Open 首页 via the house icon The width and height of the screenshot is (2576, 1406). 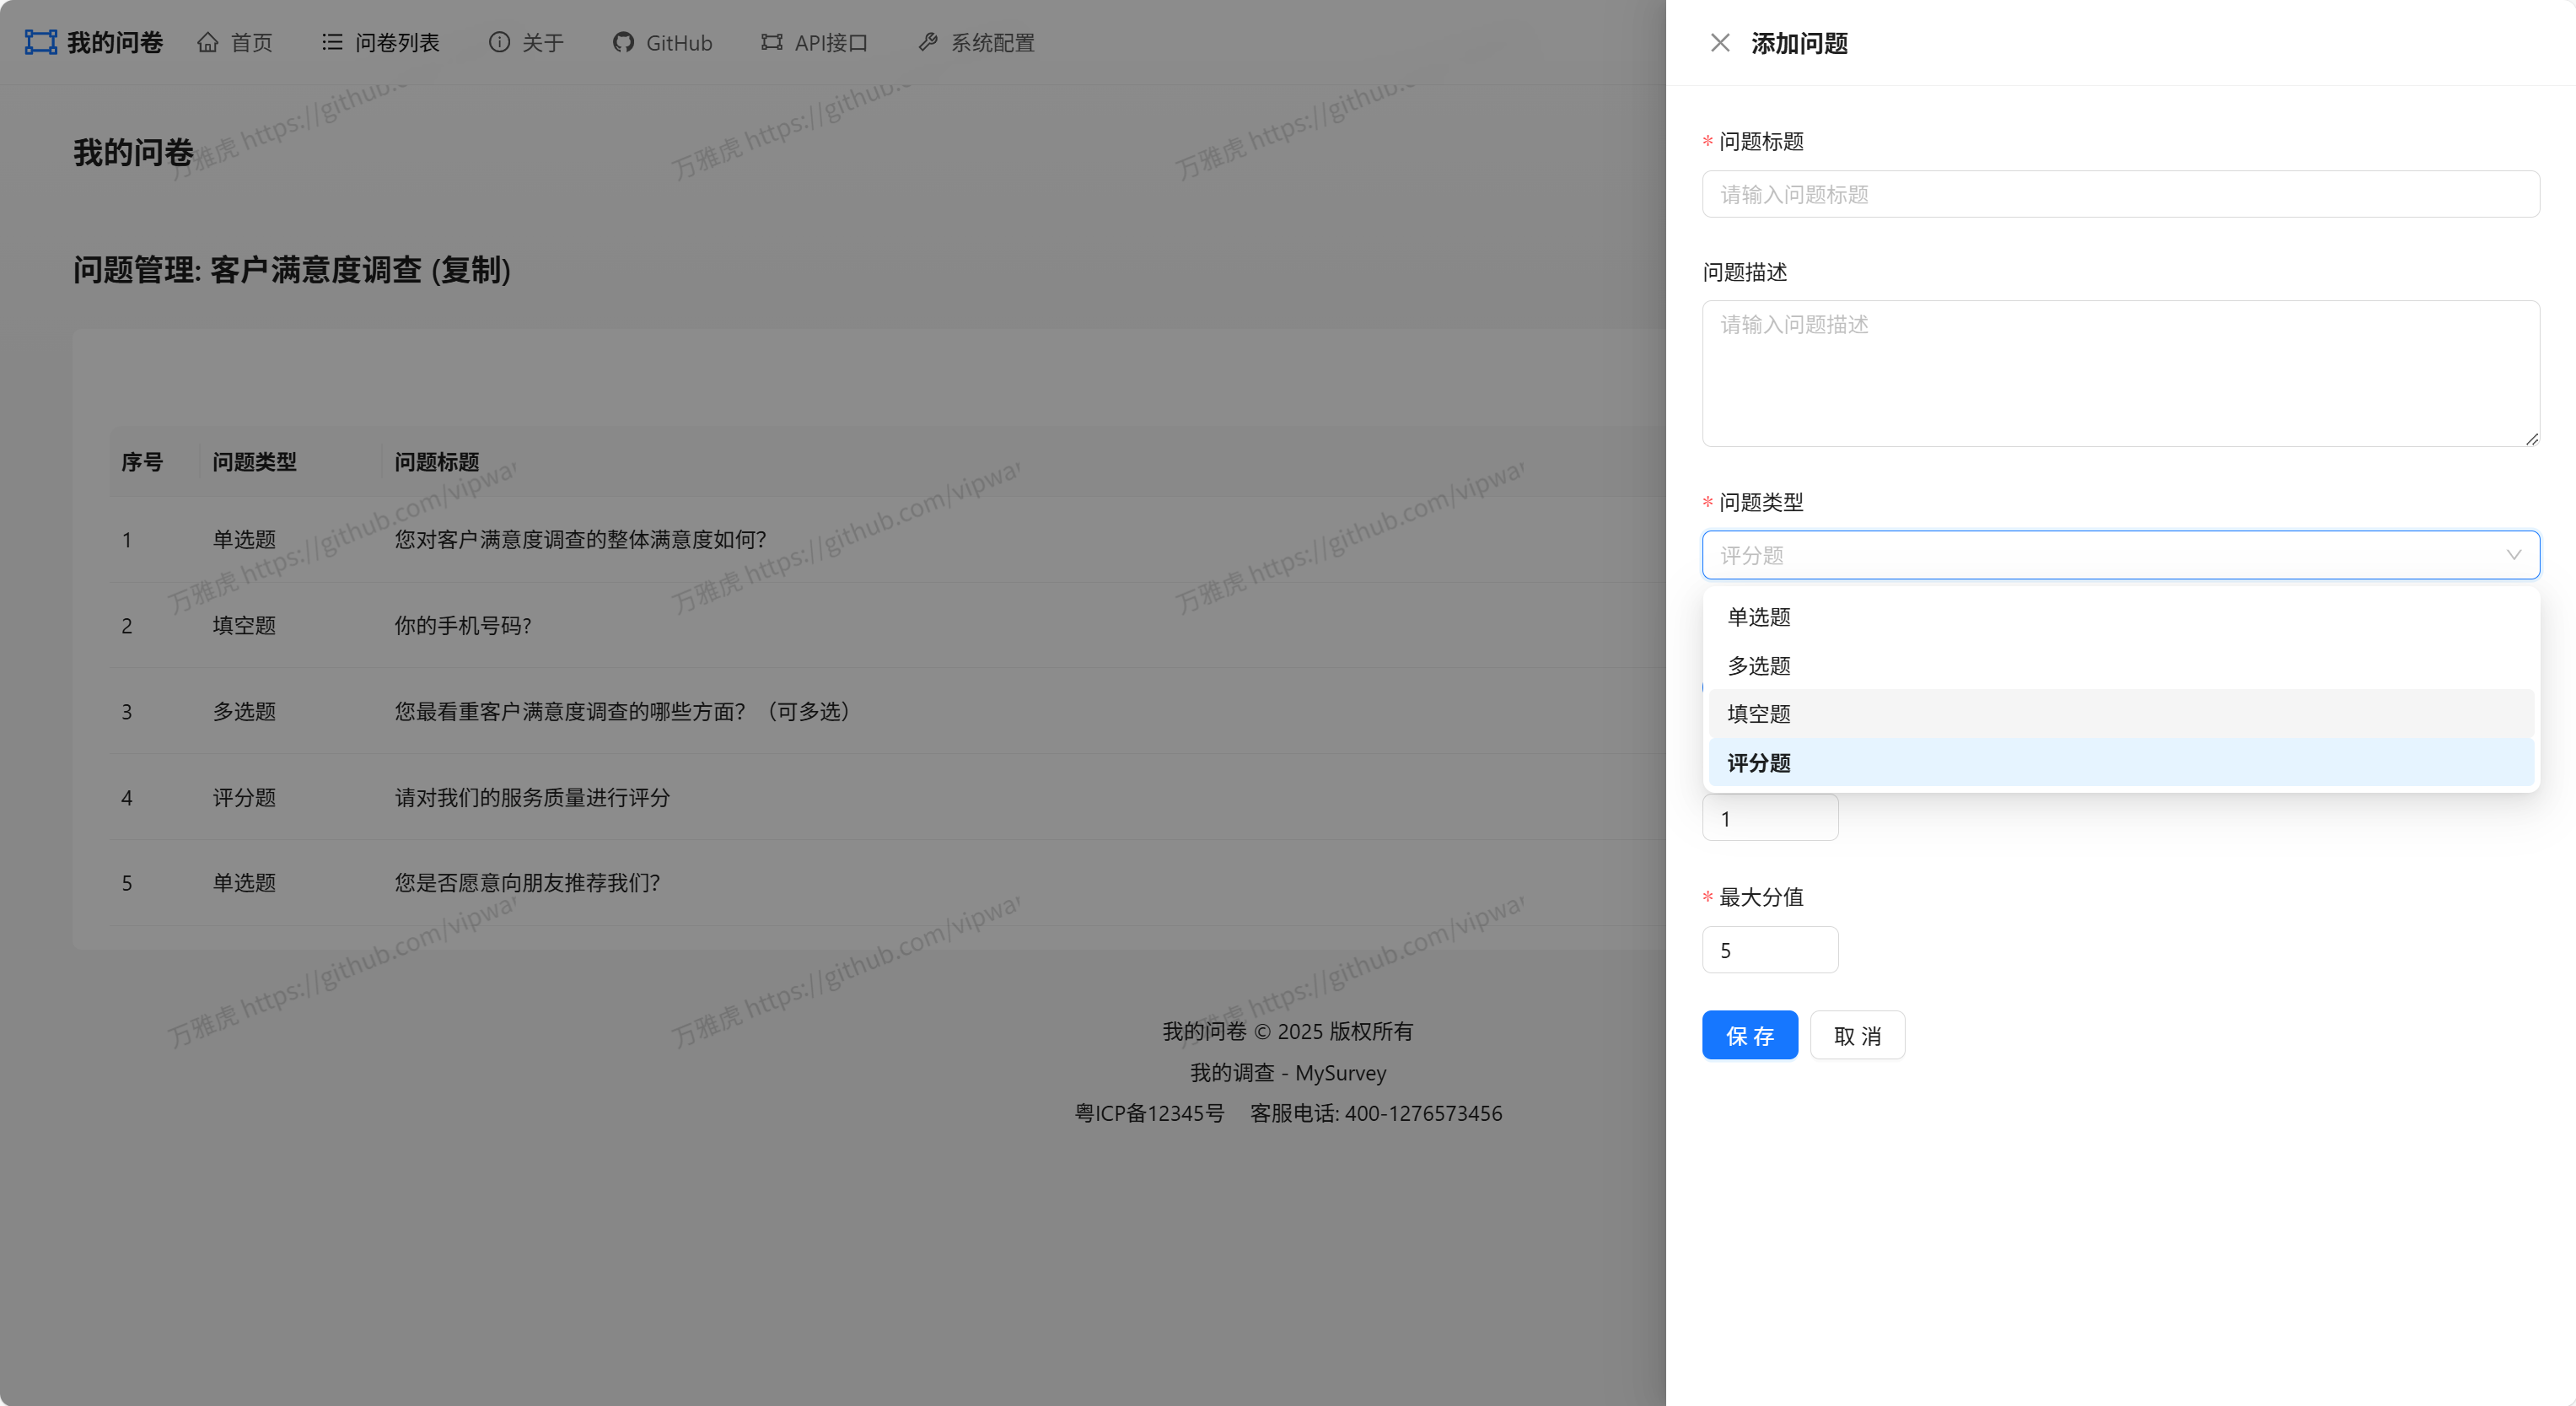click(x=208, y=42)
